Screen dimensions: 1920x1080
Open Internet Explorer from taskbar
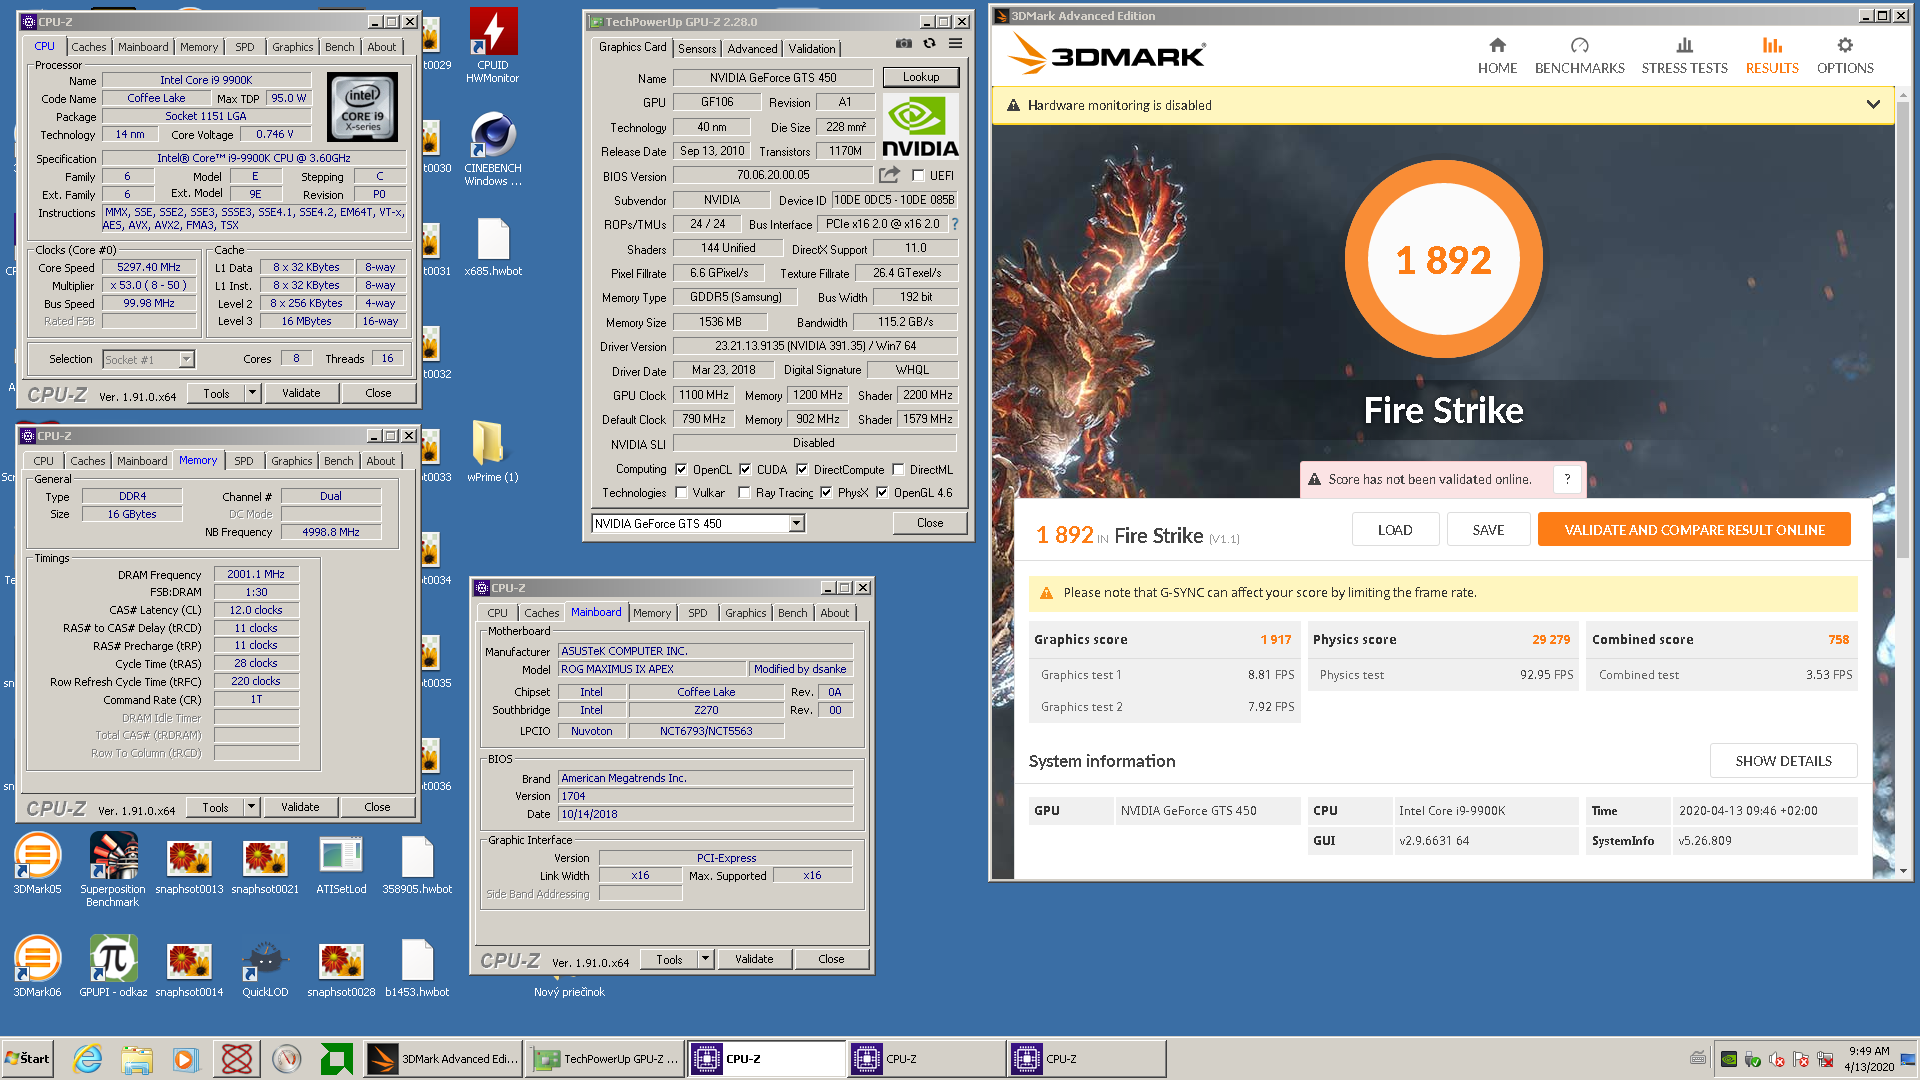pos(87,1058)
